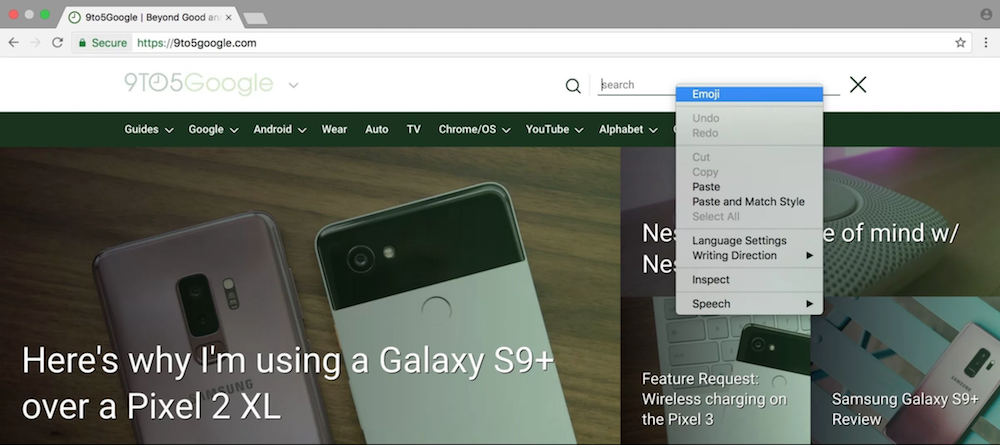Image resolution: width=1000 pixels, height=445 pixels.
Task: Click the green Secure padlock indicator
Action: tap(103, 43)
